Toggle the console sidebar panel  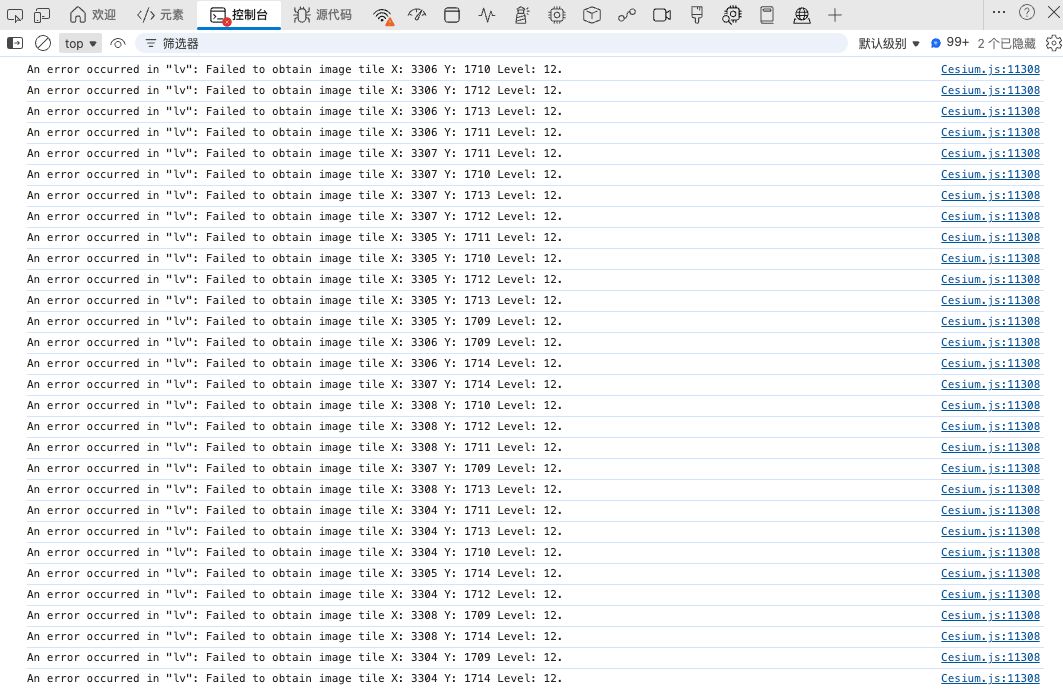[15, 43]
